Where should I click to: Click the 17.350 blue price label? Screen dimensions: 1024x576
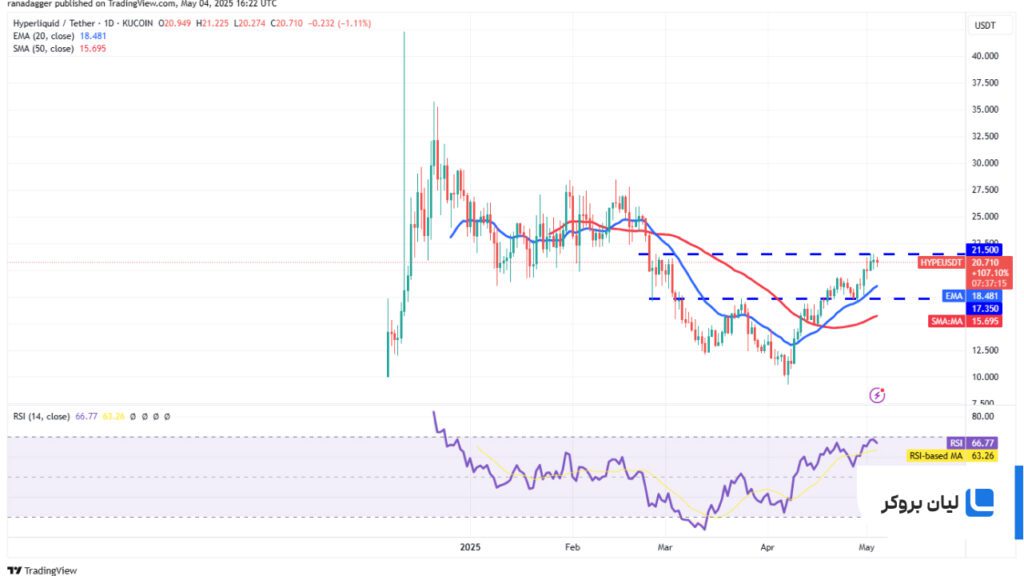coord(984,308)
